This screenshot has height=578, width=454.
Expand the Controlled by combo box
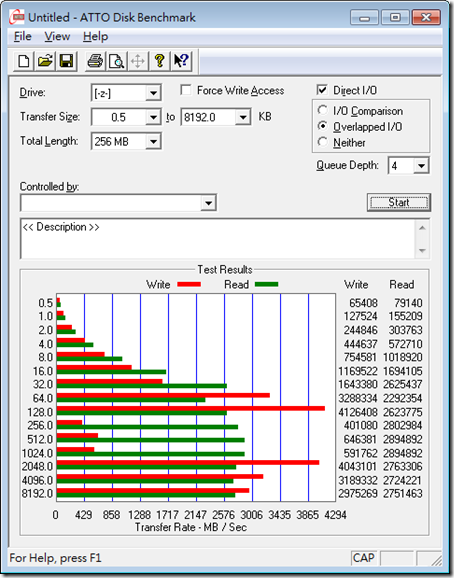208,203
